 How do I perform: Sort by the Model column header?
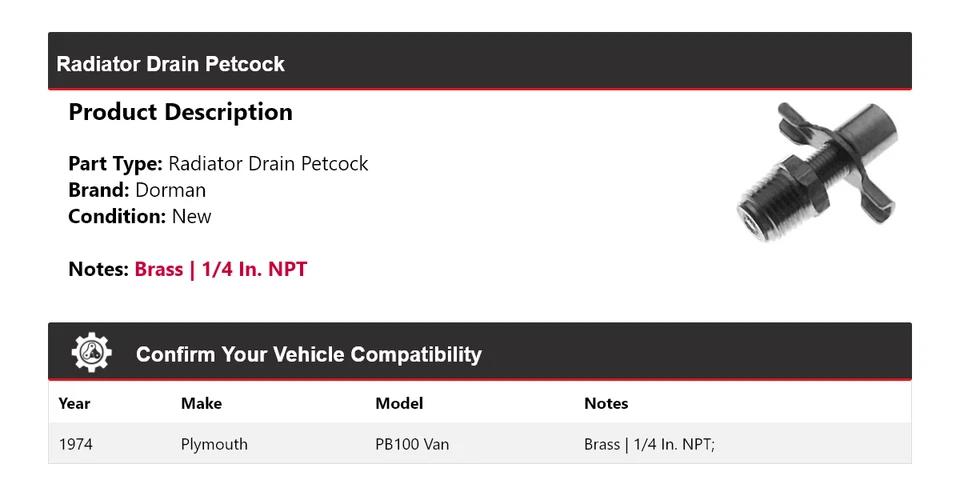coord(399,404)
